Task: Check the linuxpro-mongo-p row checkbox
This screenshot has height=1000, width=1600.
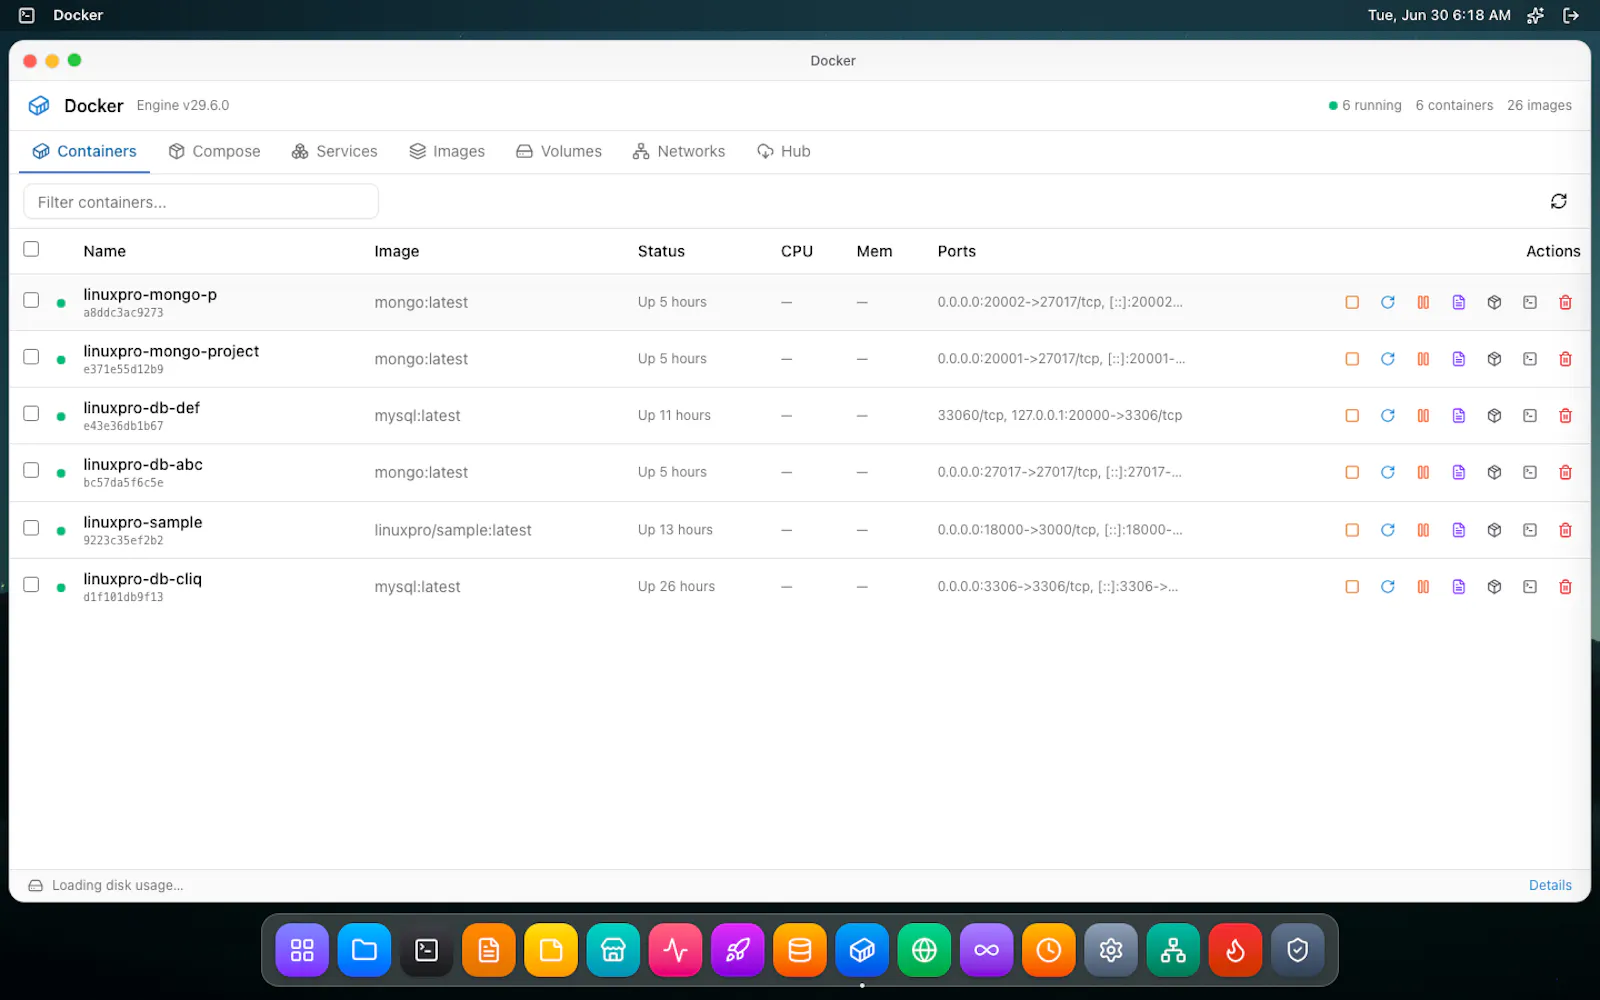Action: [31, 300]
